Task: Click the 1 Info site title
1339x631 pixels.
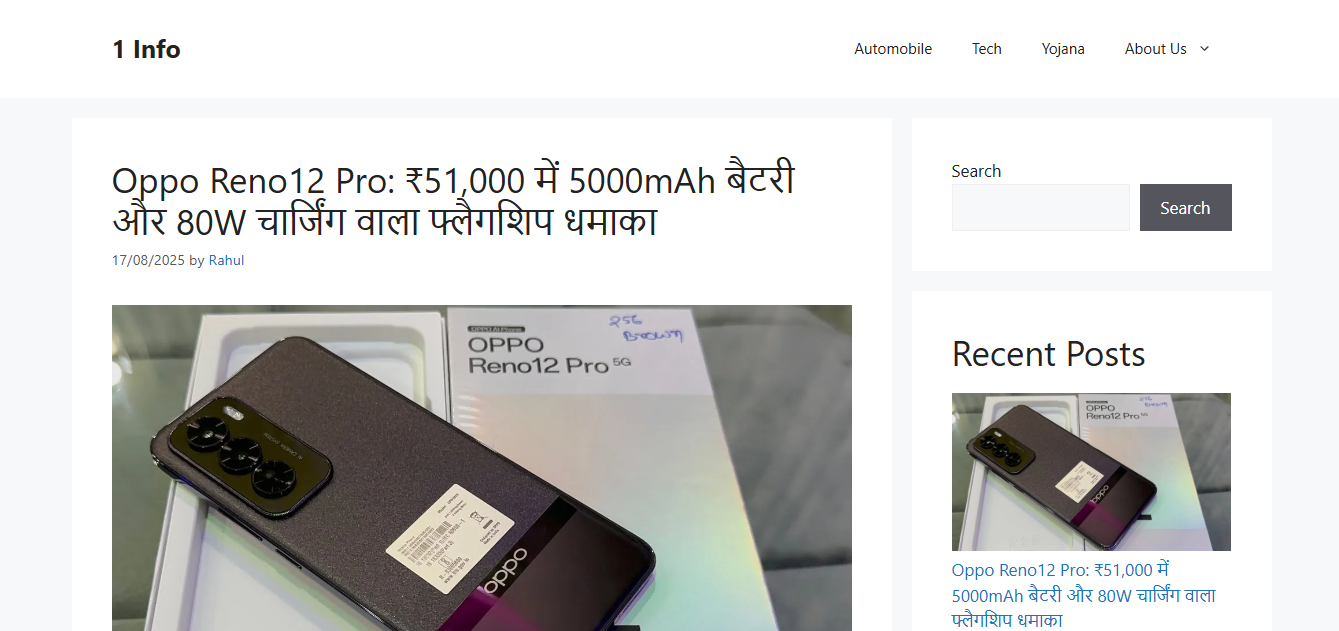Action: pos(146,49)
